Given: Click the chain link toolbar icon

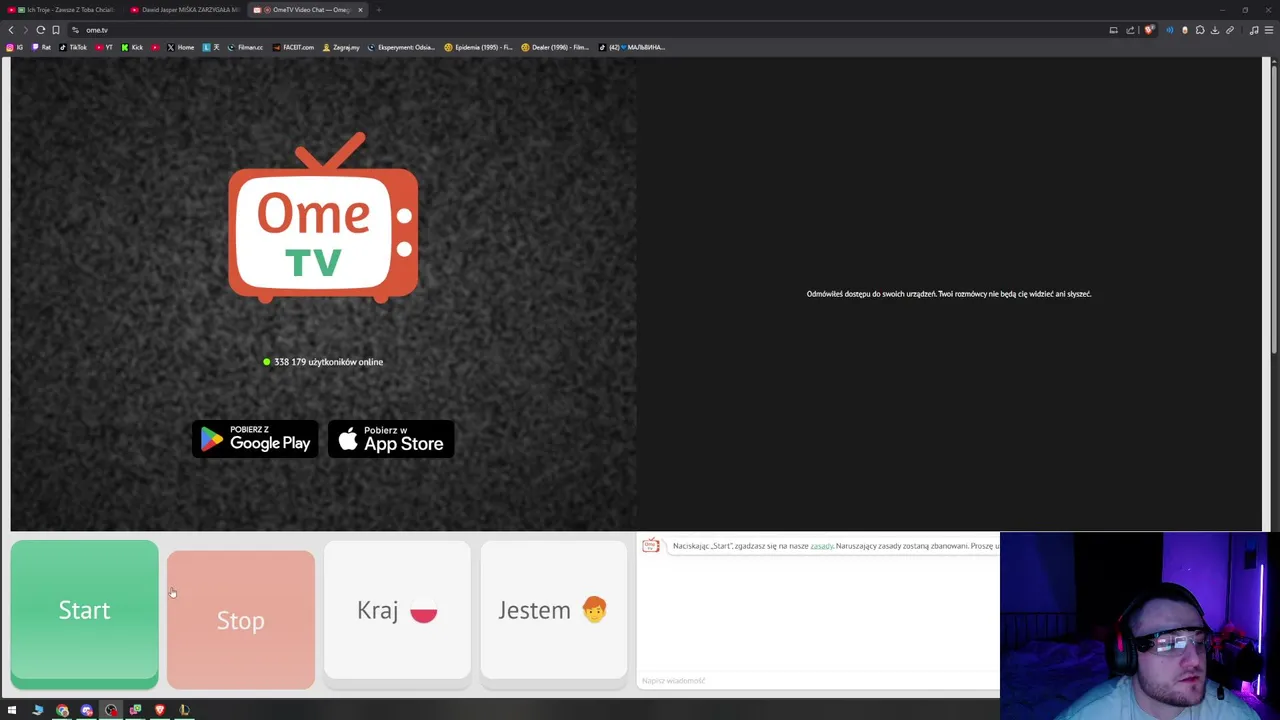Looking at the screenshot, I should 1230,30.
